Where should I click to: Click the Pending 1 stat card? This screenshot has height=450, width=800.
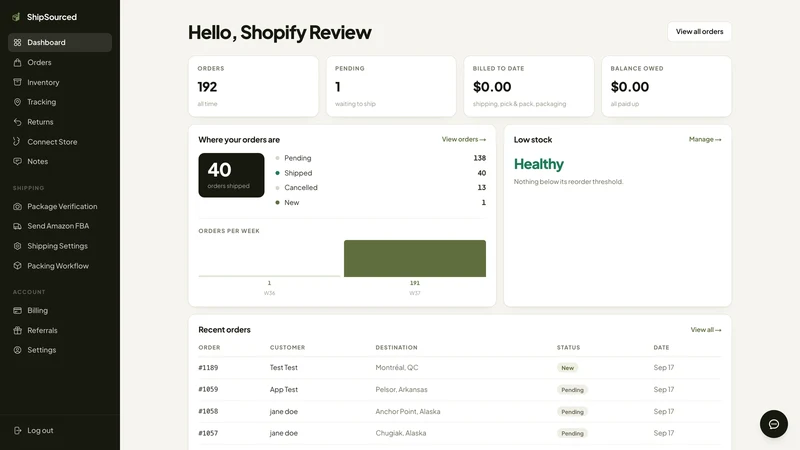(391, 86)
